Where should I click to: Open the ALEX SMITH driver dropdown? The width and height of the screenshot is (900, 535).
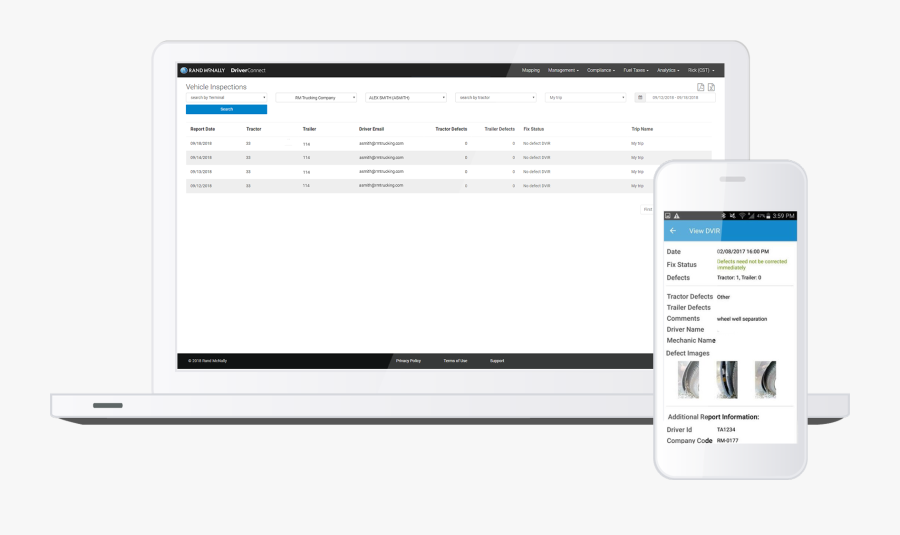(405, 98)
